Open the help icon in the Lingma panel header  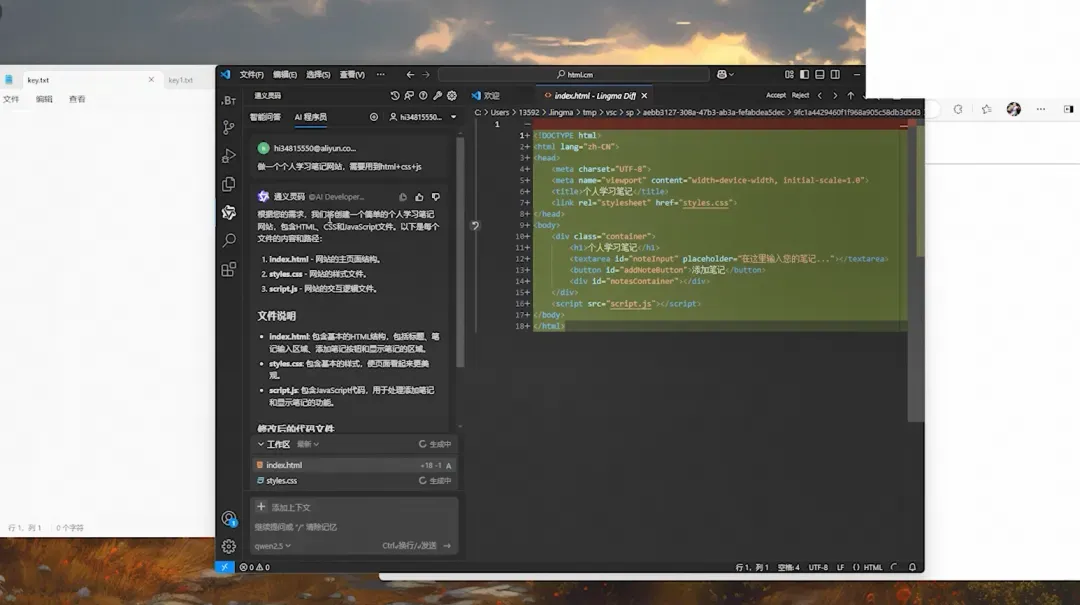point(423,96)
